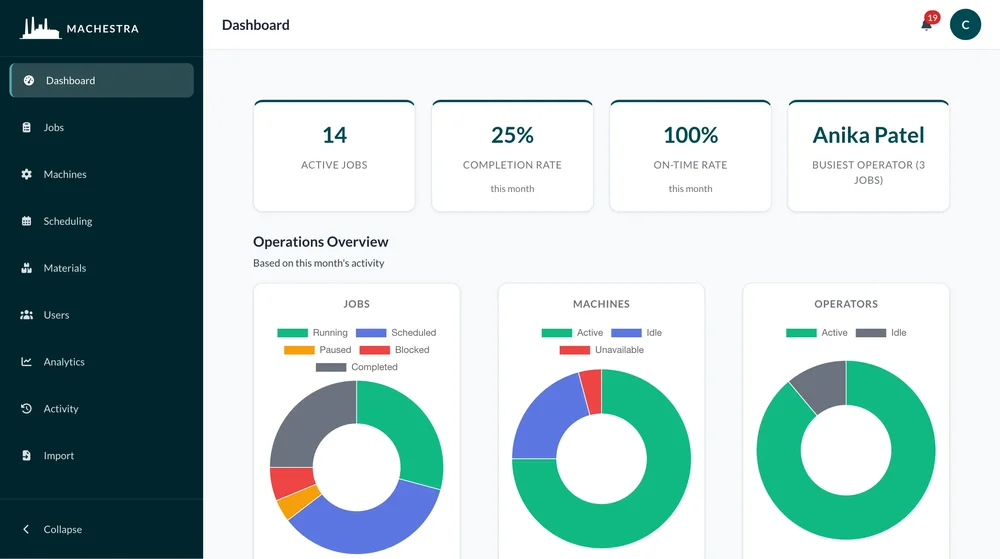Click blue Idle segment of Machines donut
The height and width of the screenshot is (559, 1000).
tap(546, 421)
